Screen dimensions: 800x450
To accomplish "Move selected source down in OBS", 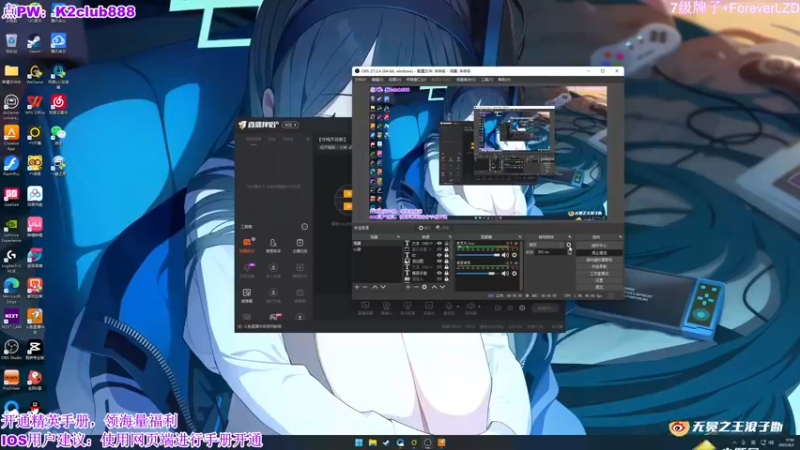I will coord(442,287).
